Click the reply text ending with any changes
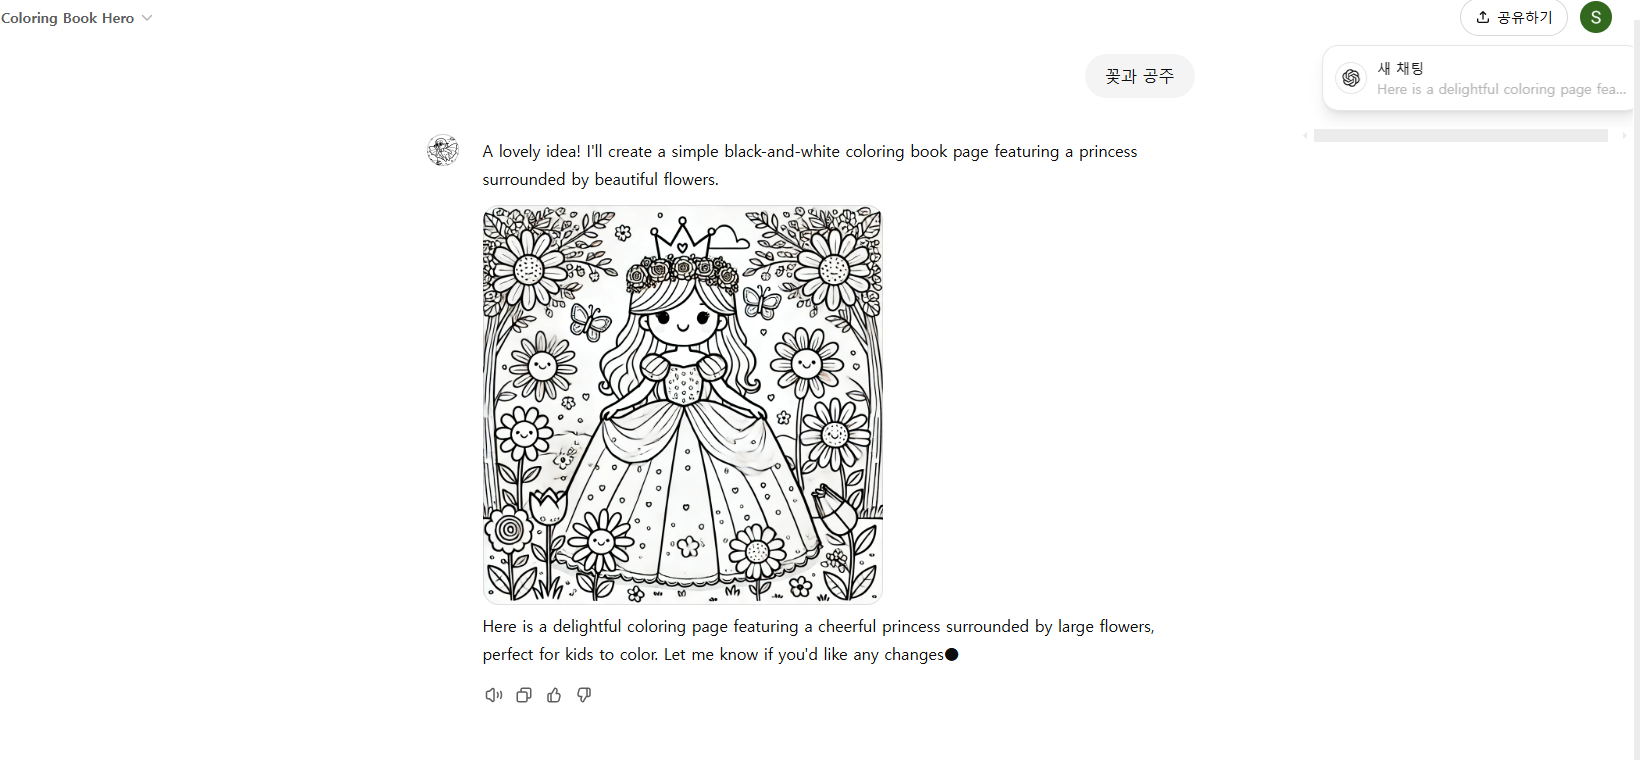 (818, 640)
